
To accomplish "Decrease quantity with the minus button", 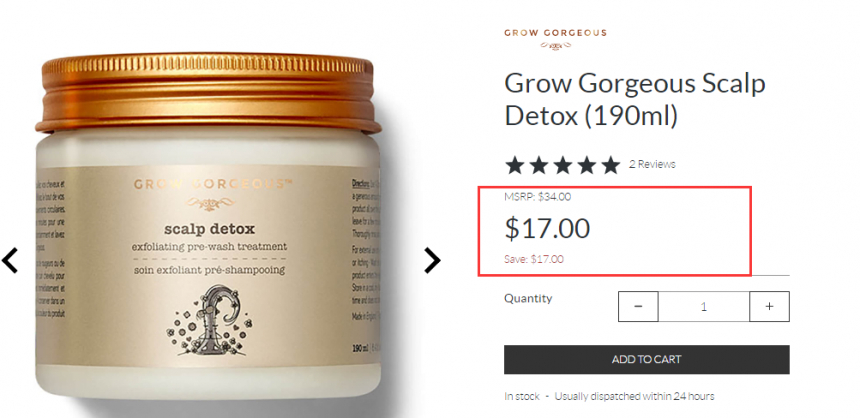I will pos(638,306).
